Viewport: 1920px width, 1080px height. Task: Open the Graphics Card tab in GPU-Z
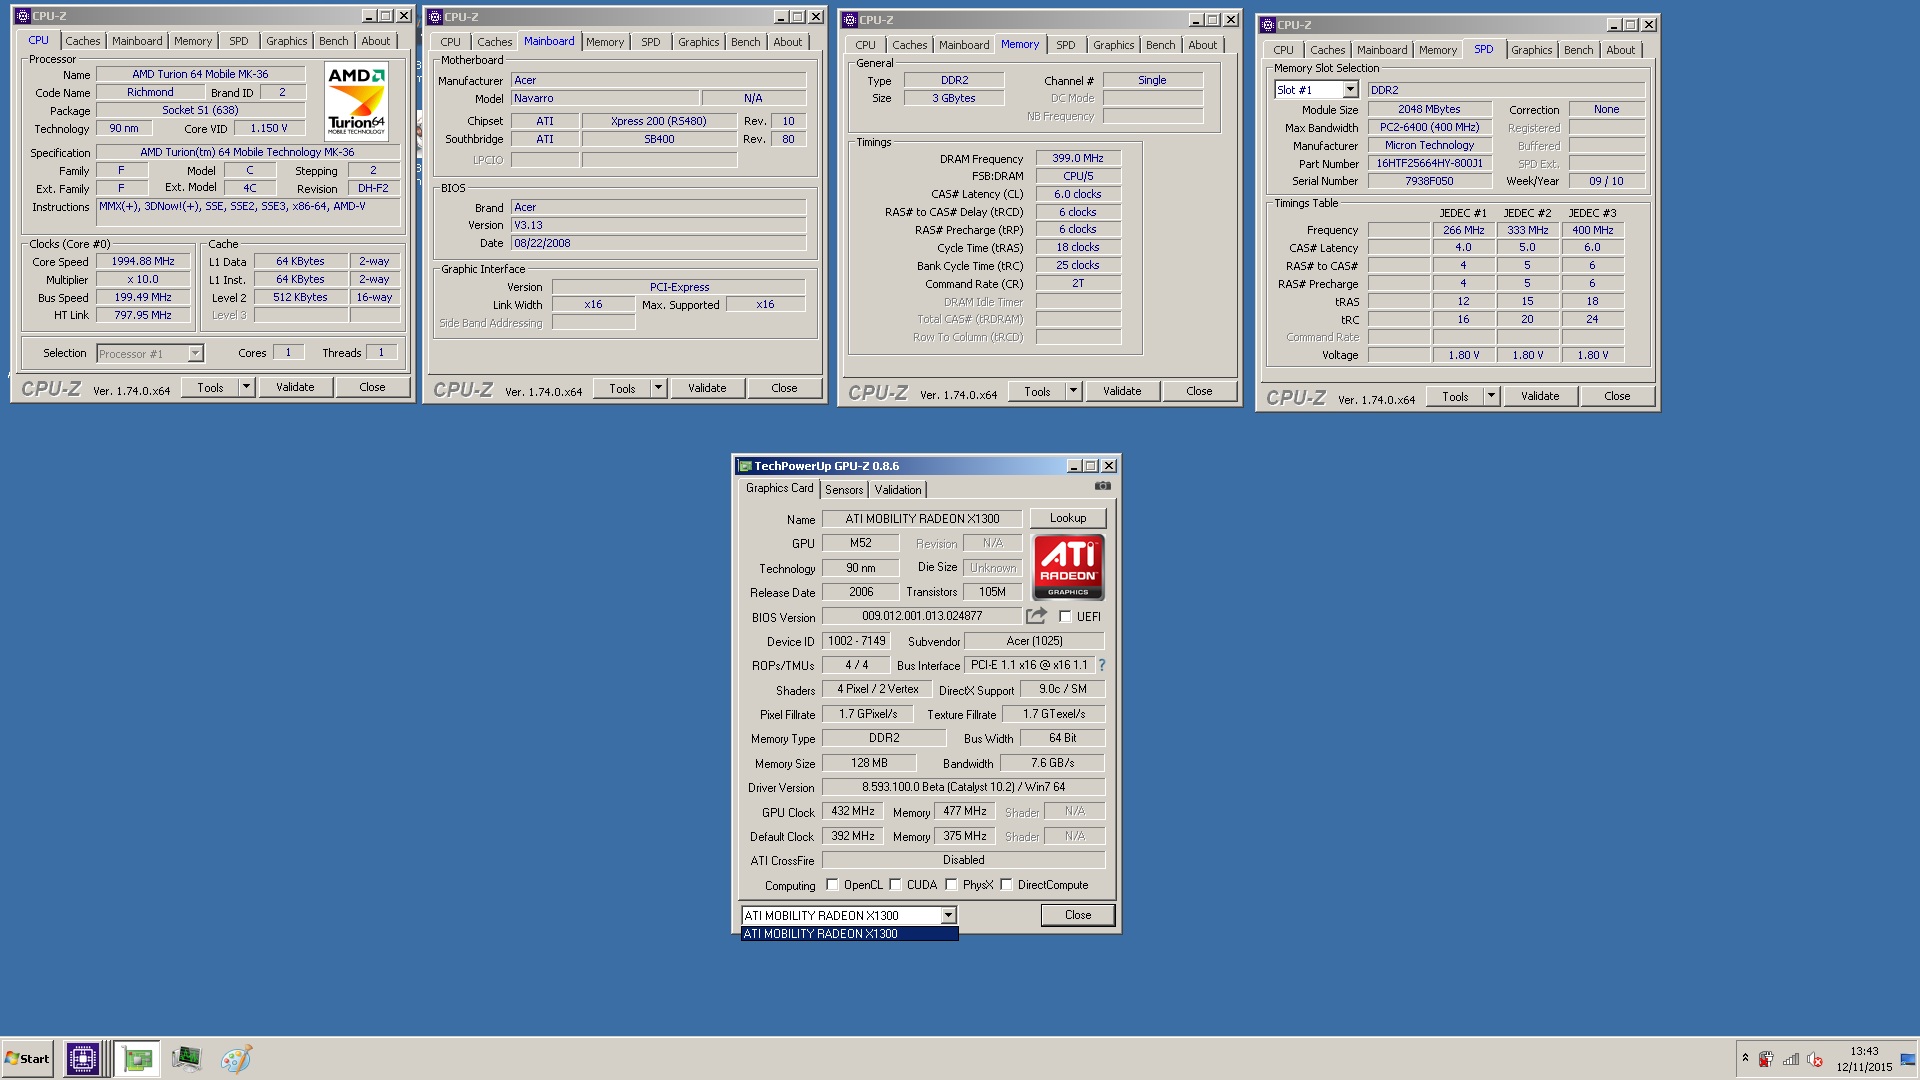(779, 488)
